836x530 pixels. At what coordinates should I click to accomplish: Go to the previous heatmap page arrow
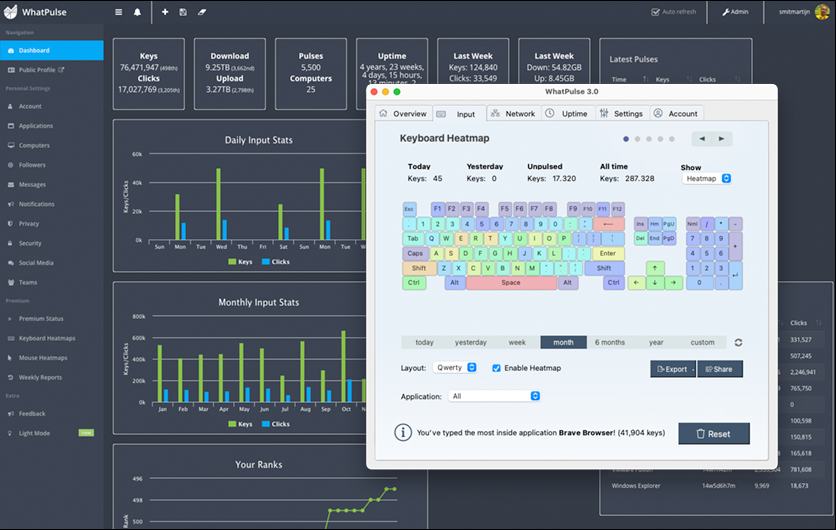702,139
